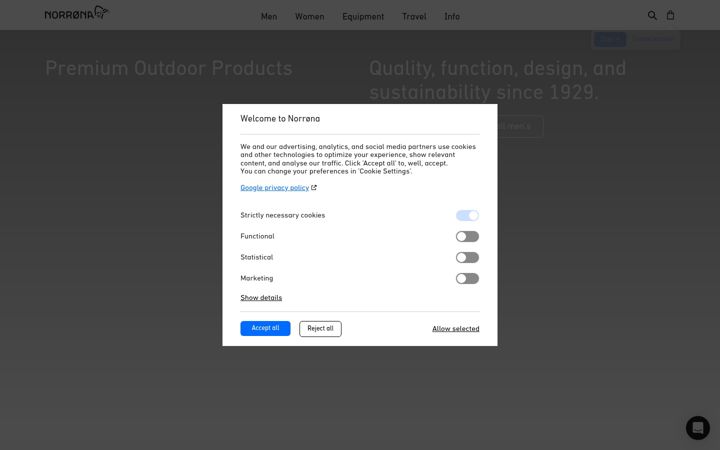Click the Accept all button
The image size is (720, 450).
click(265, 328)
